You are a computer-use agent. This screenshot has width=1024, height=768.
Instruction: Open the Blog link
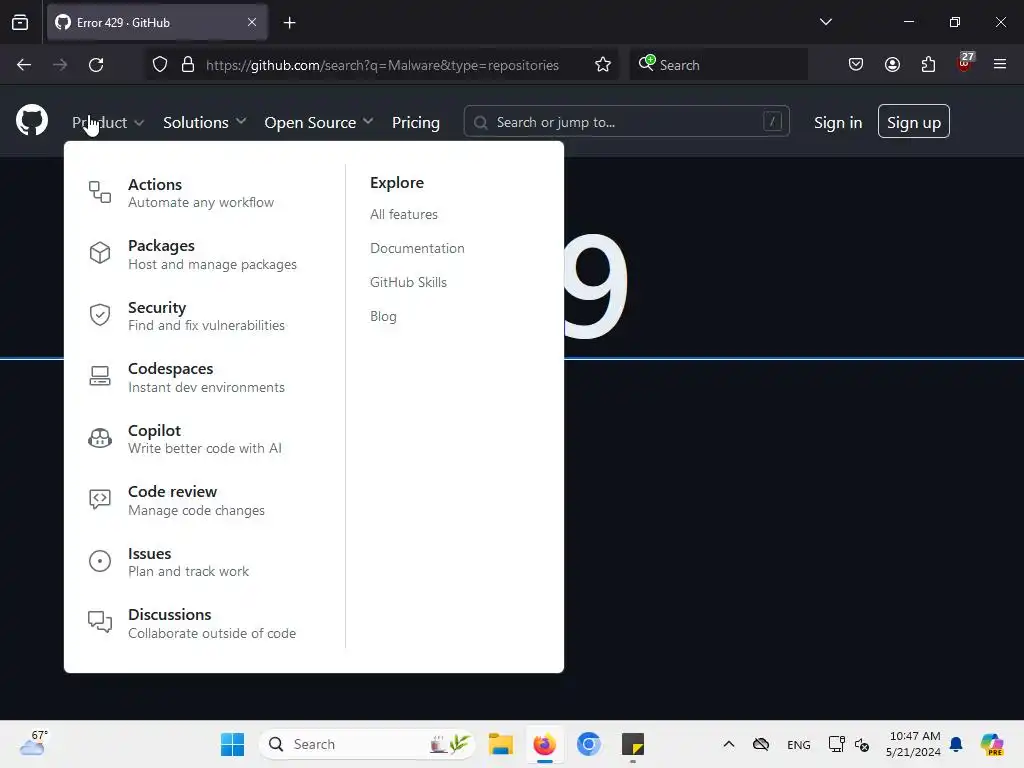point(383,316)
